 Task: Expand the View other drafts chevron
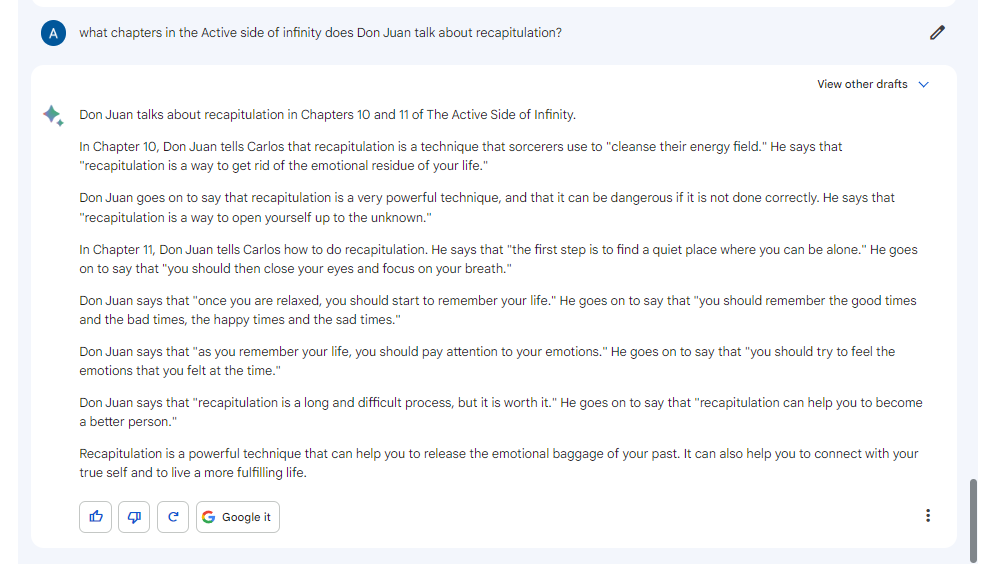(923, 85)
